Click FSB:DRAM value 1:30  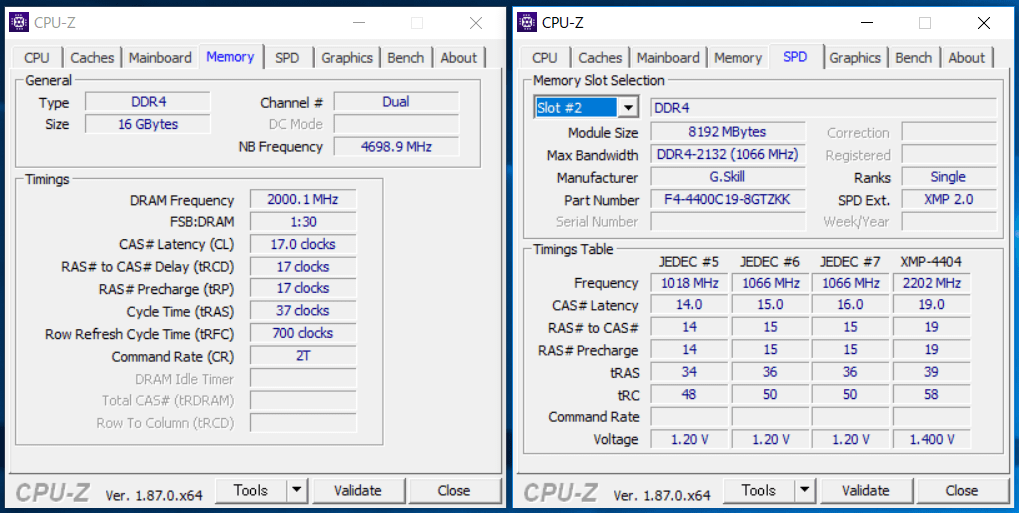[303, 222]
